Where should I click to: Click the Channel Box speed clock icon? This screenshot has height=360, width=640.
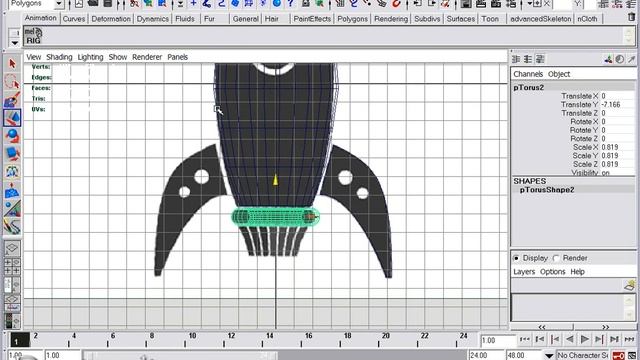620,60
